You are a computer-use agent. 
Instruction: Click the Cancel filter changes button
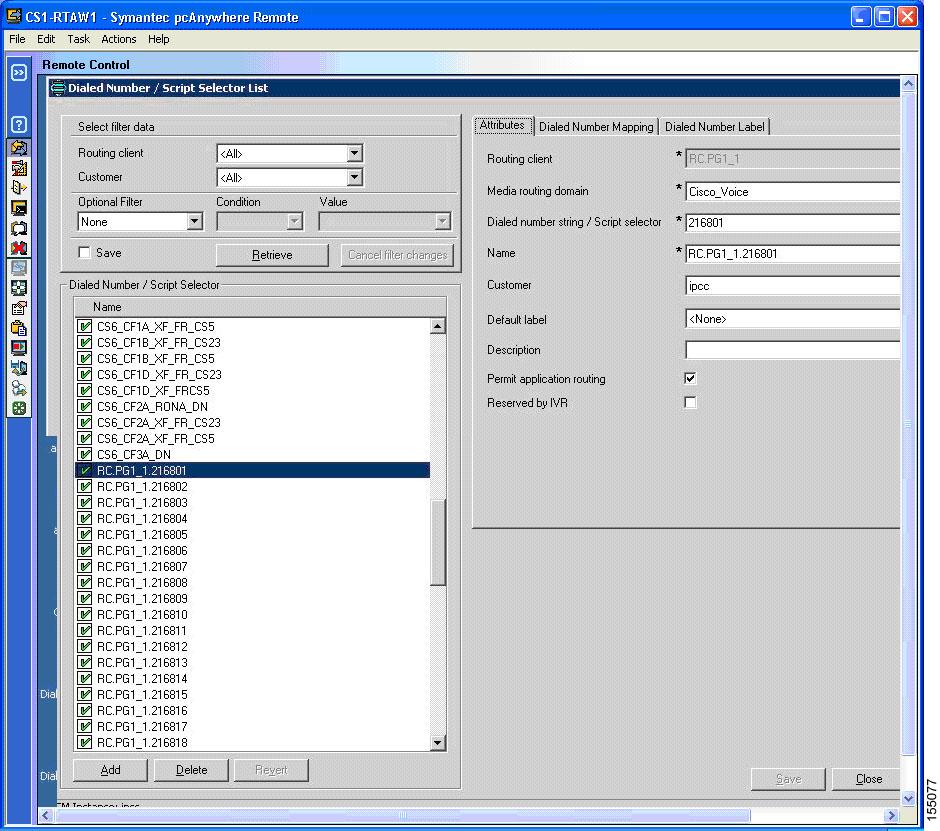tap(397, 255)
